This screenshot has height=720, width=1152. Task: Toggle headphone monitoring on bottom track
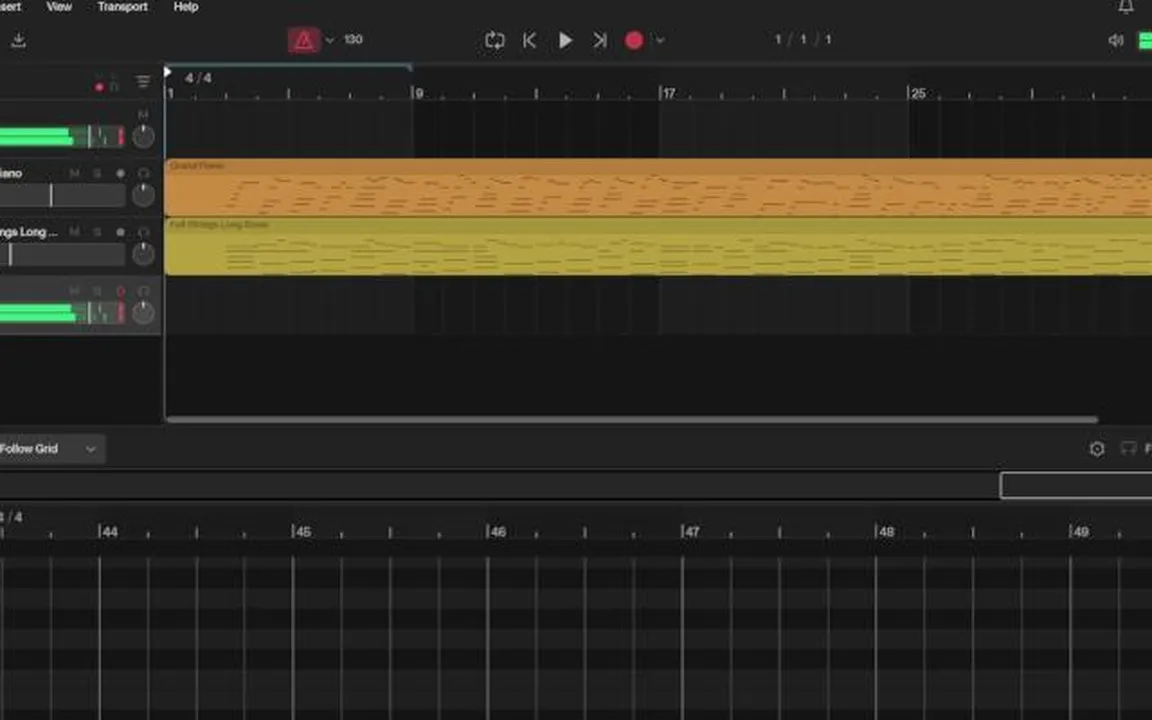tap(143, 291)
